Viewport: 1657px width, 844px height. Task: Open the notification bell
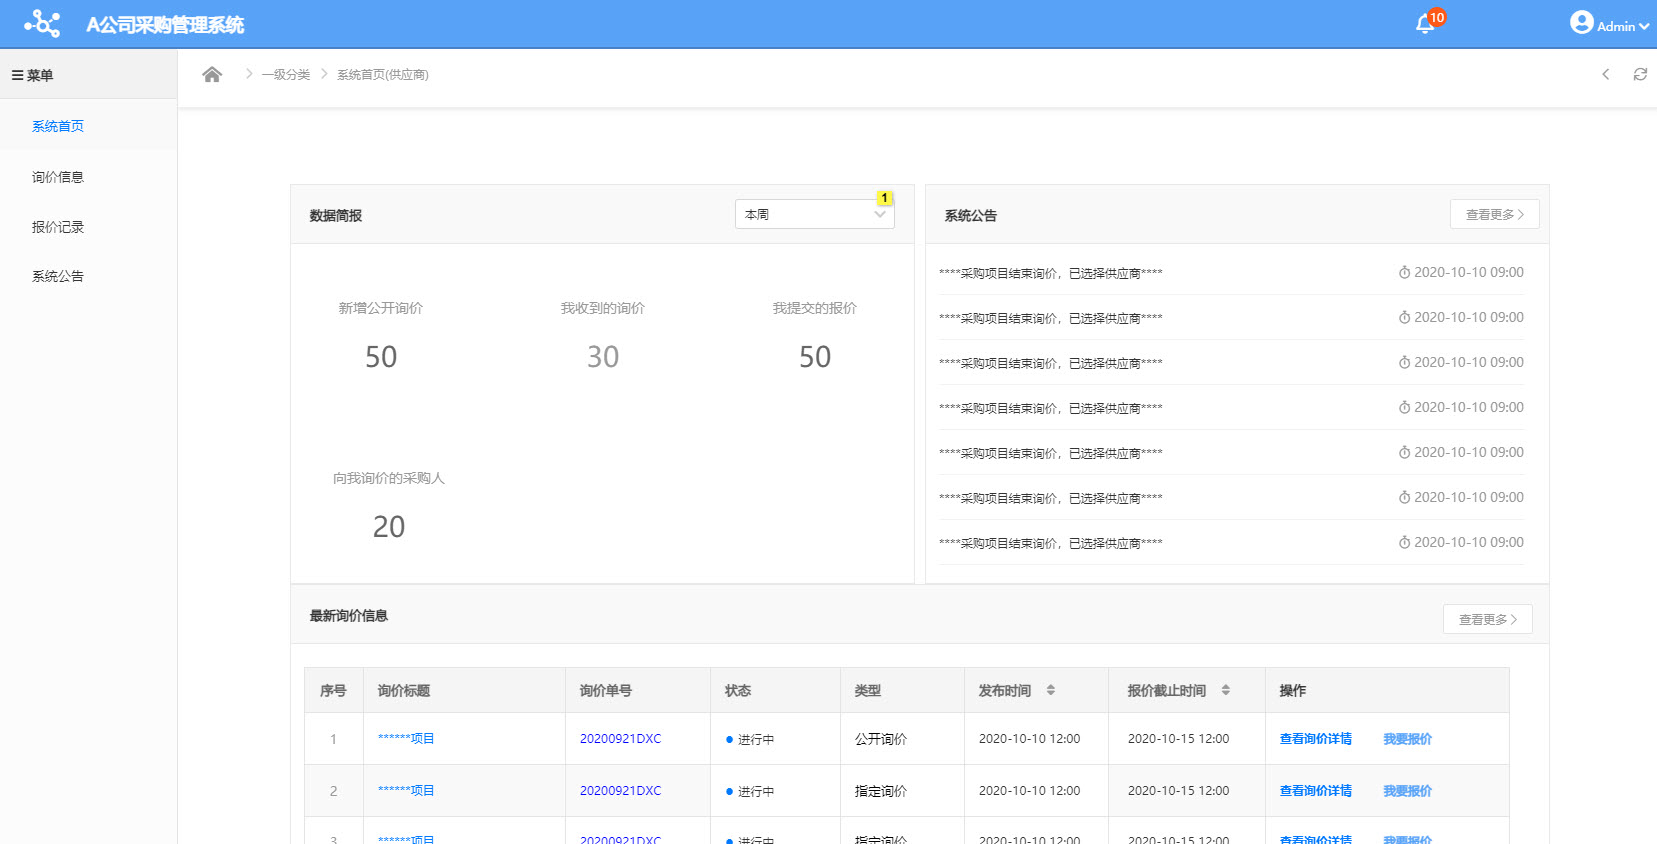[x=1425, y=24]
